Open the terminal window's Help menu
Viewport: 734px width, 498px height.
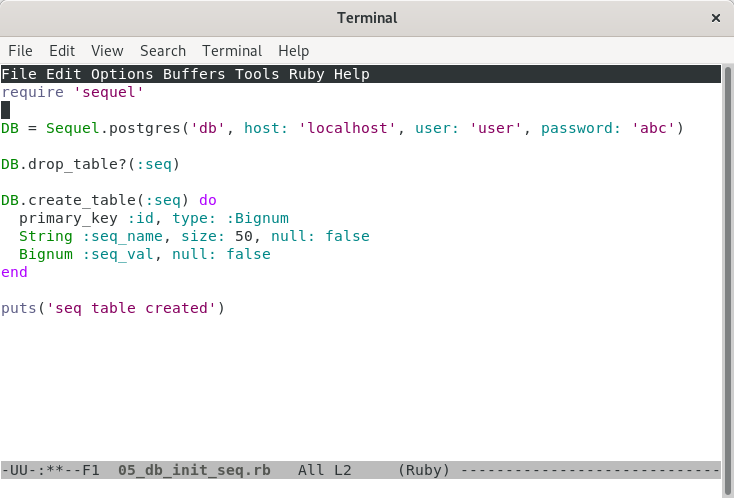294,51
